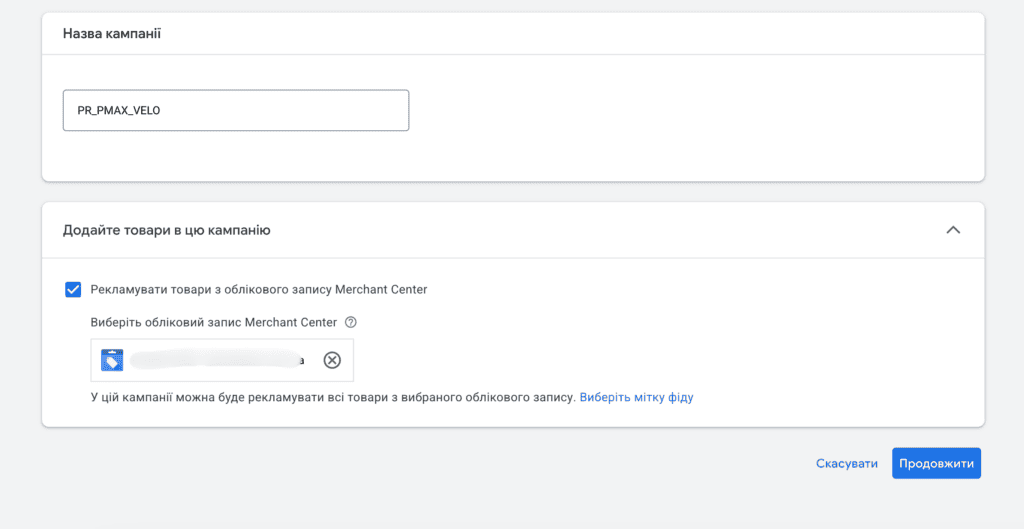The width and height of the screenshot is (1024, 529).
Task: Click the campaign name field PR_PMAX_VELO
Action: [236, 110]
